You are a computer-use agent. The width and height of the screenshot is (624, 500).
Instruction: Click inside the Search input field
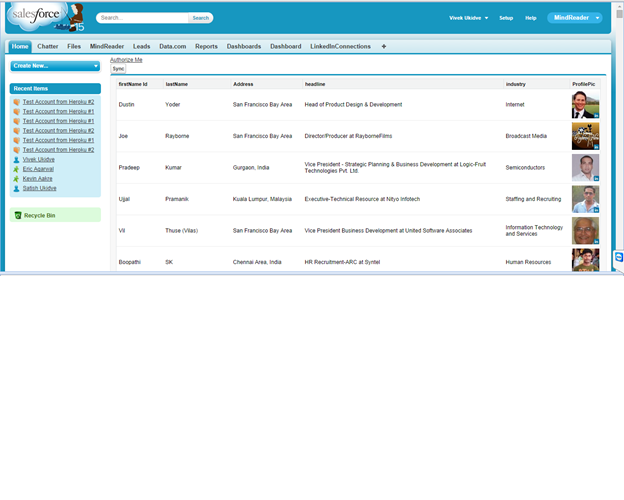(143, 18)
